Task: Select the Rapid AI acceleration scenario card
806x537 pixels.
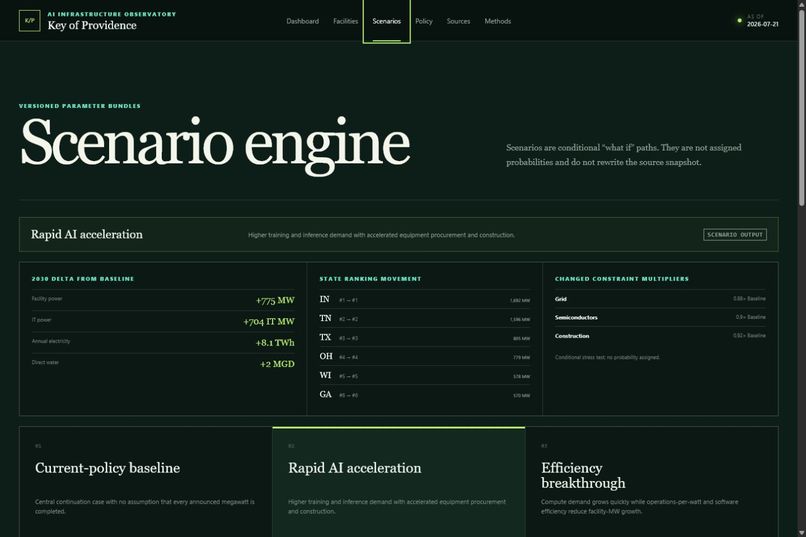Action: click(x=399, y=482)
